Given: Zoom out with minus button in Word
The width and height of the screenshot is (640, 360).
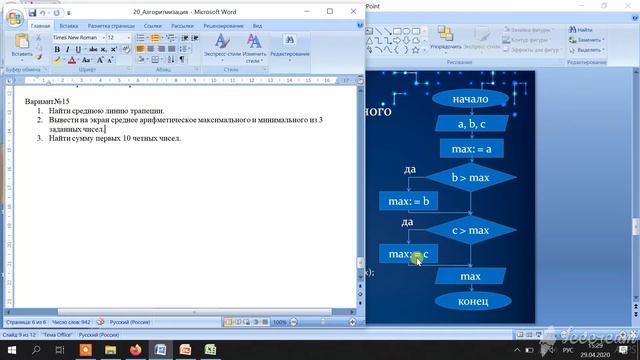Looking at the screenshot, I should (x=293, y=322).
